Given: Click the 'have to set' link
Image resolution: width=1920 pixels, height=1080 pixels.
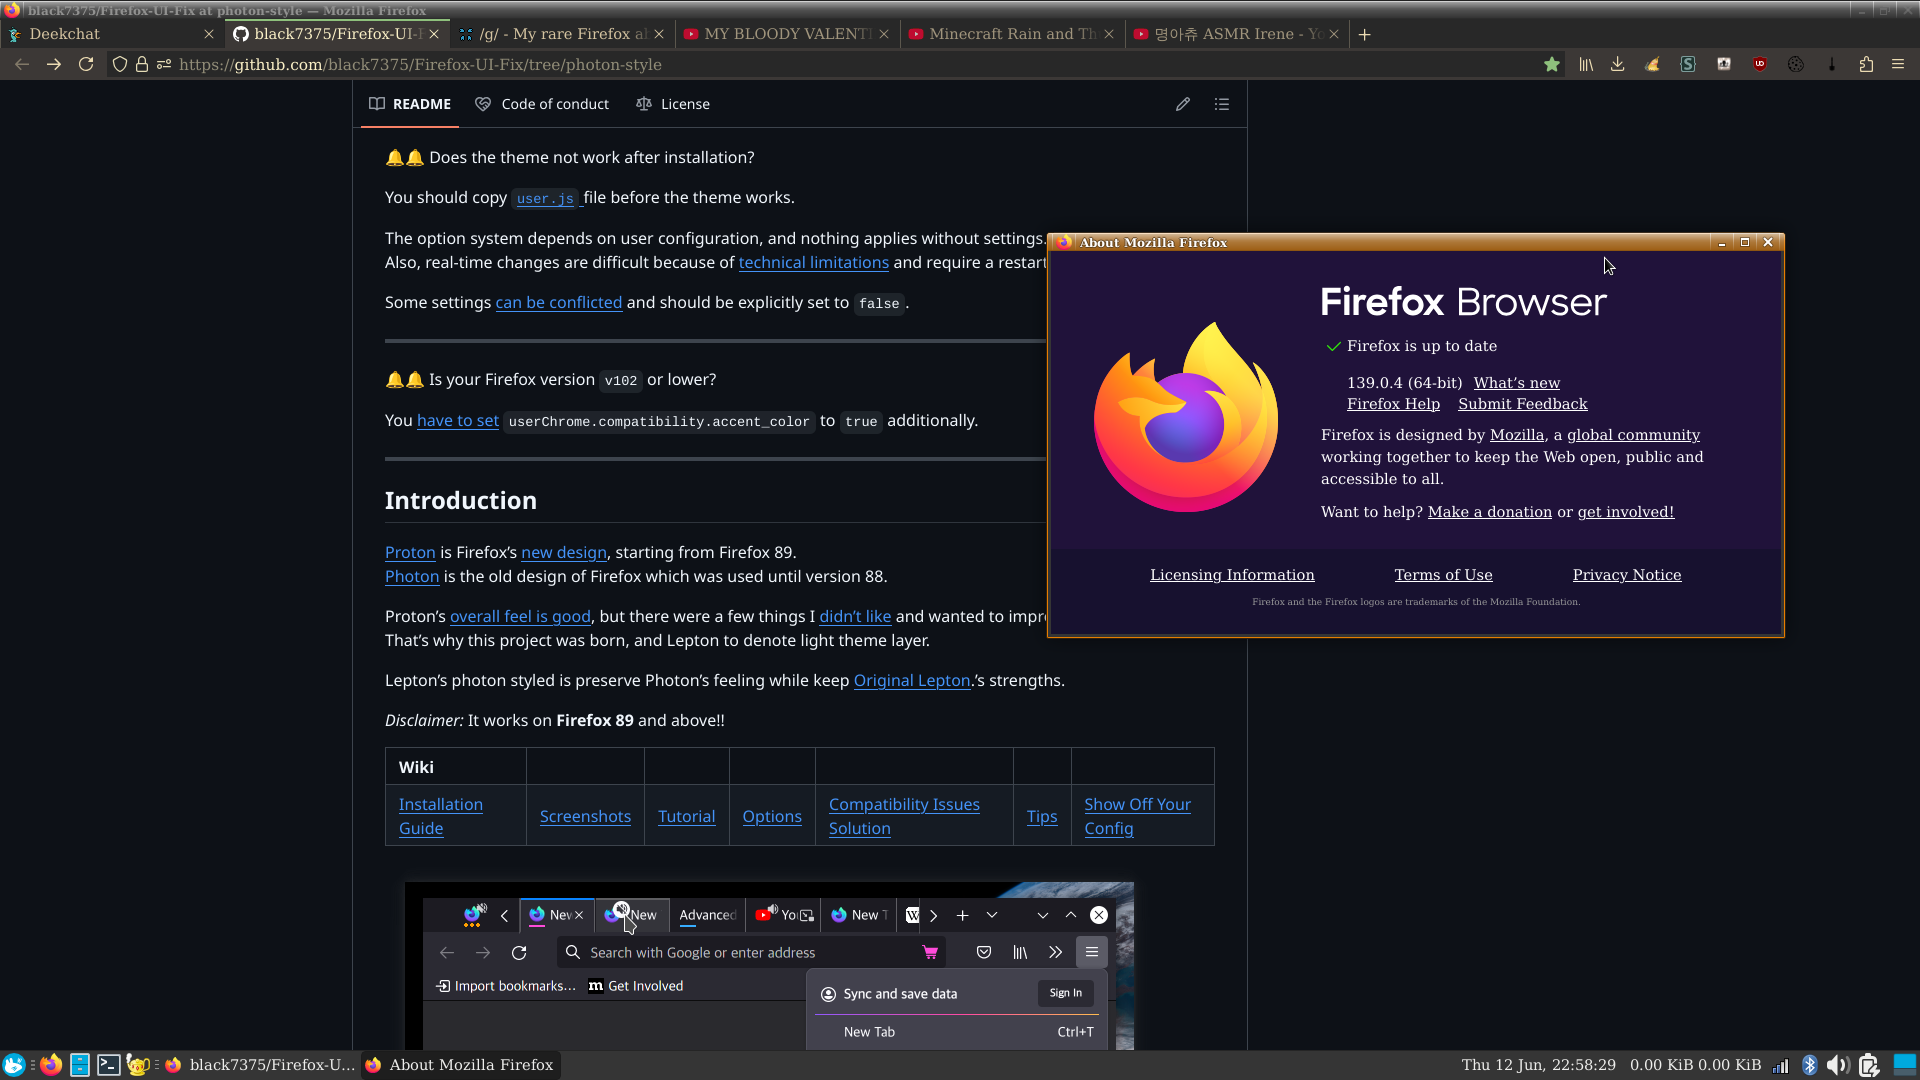Looking at the screenshot, I should [457, 420].
